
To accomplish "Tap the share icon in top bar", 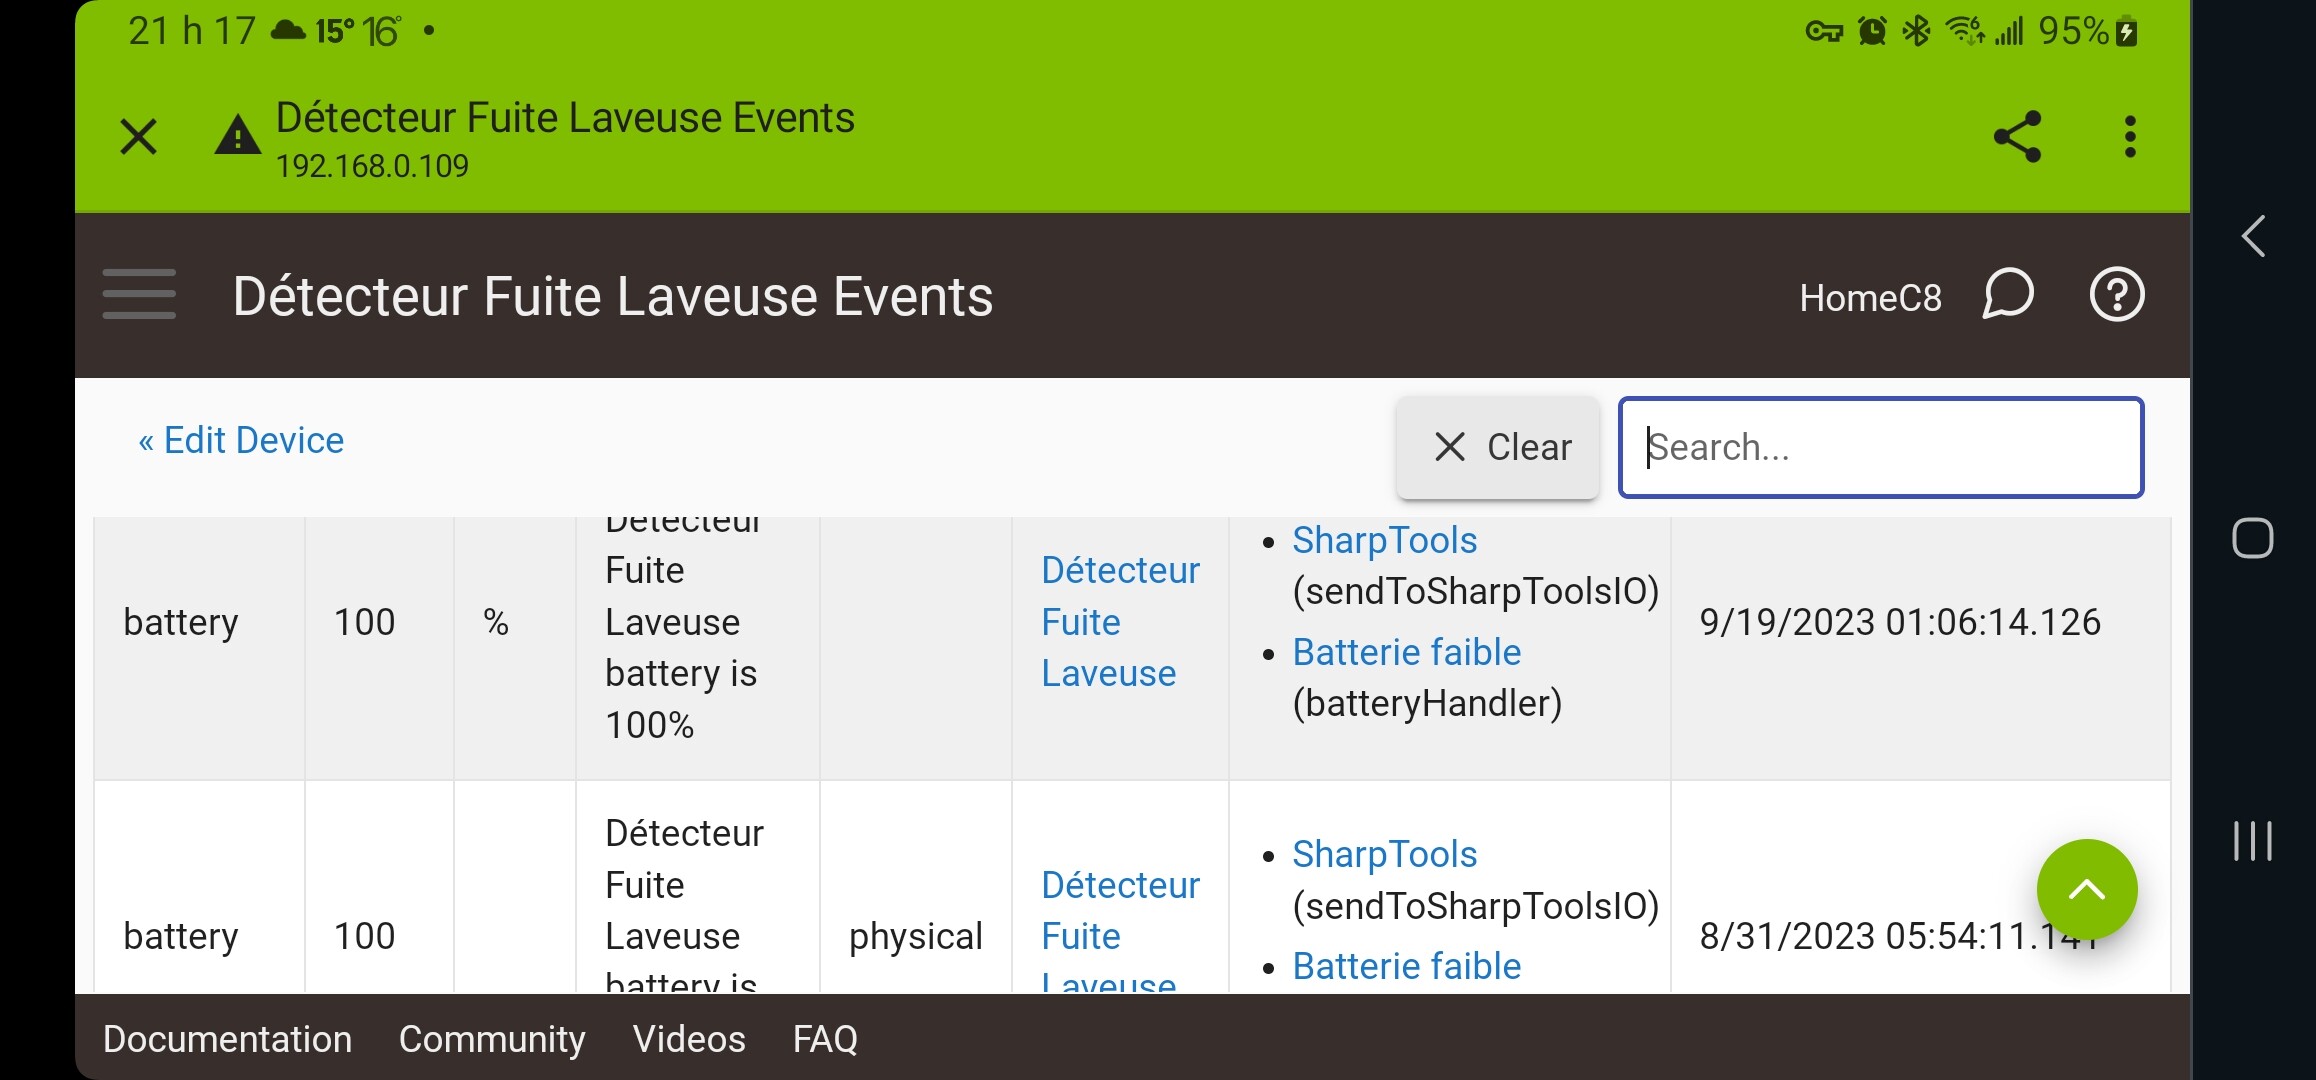I will [x=2016, y=137].
